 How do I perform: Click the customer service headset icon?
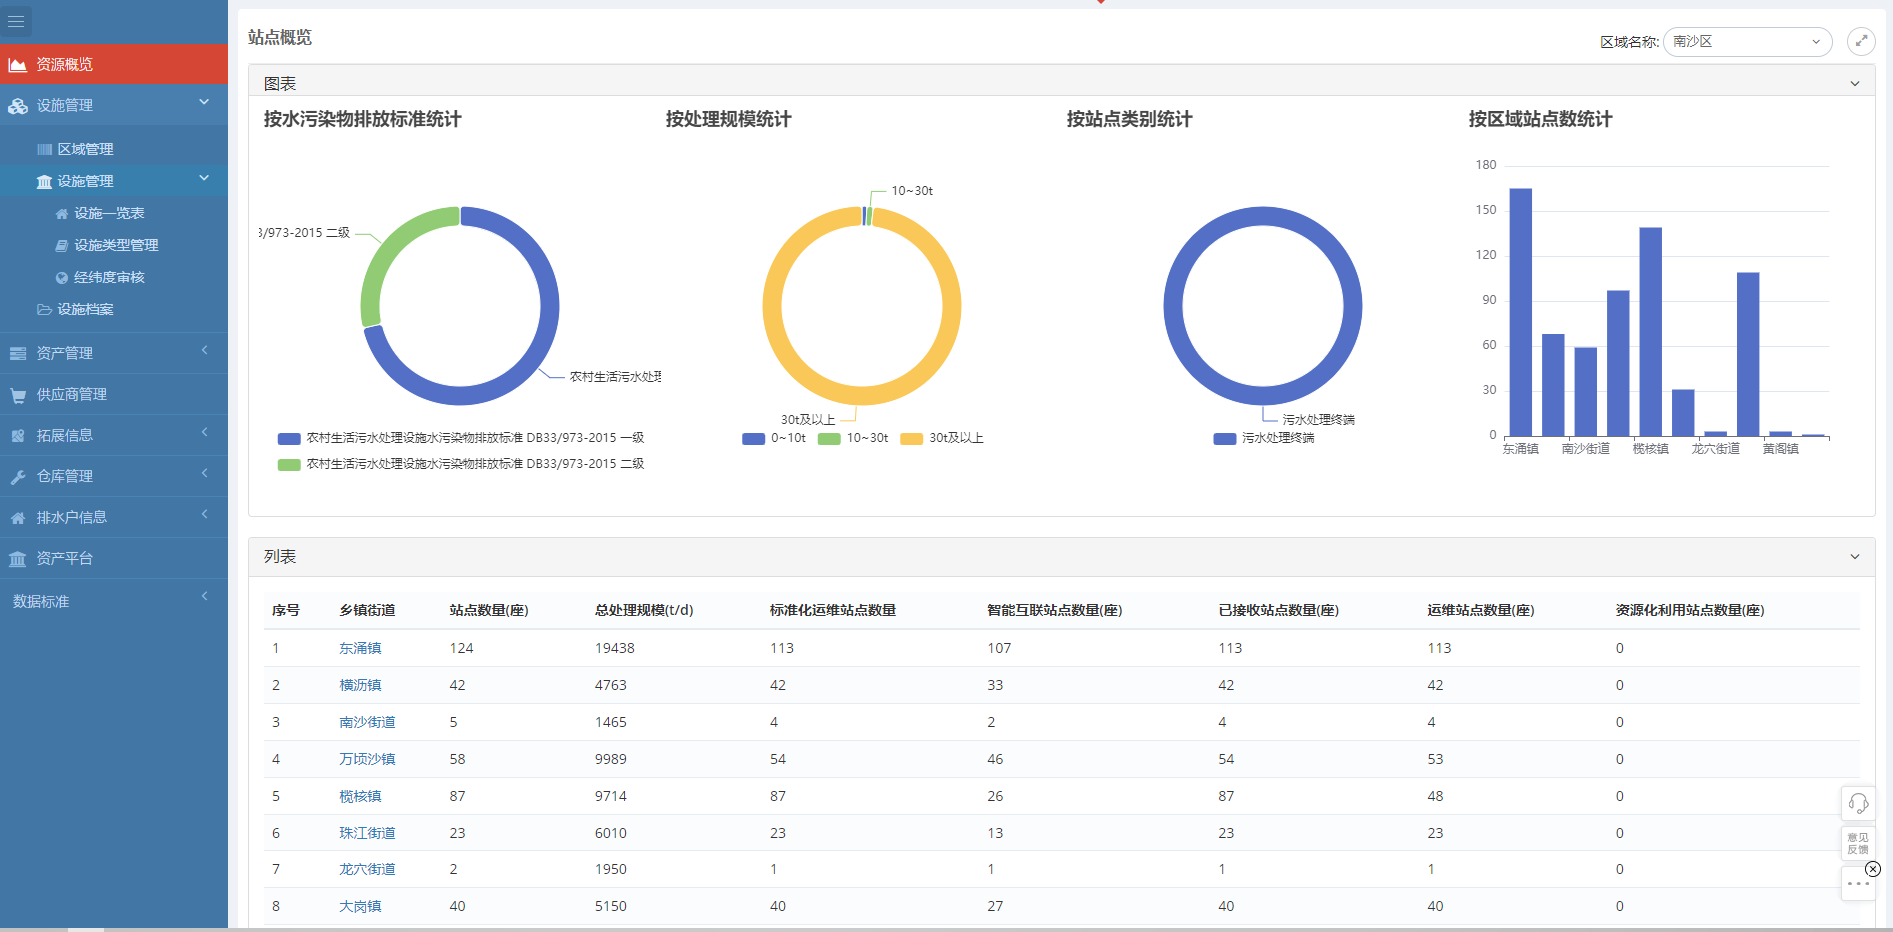point(1858,803)
